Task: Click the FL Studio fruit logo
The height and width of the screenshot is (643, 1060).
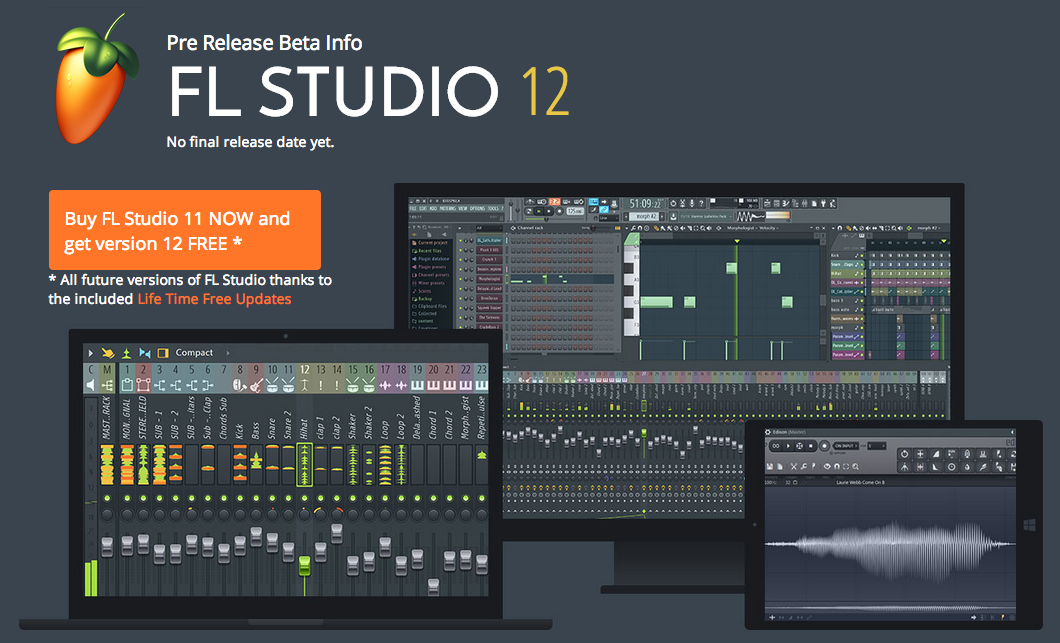Action: (97, 80)
